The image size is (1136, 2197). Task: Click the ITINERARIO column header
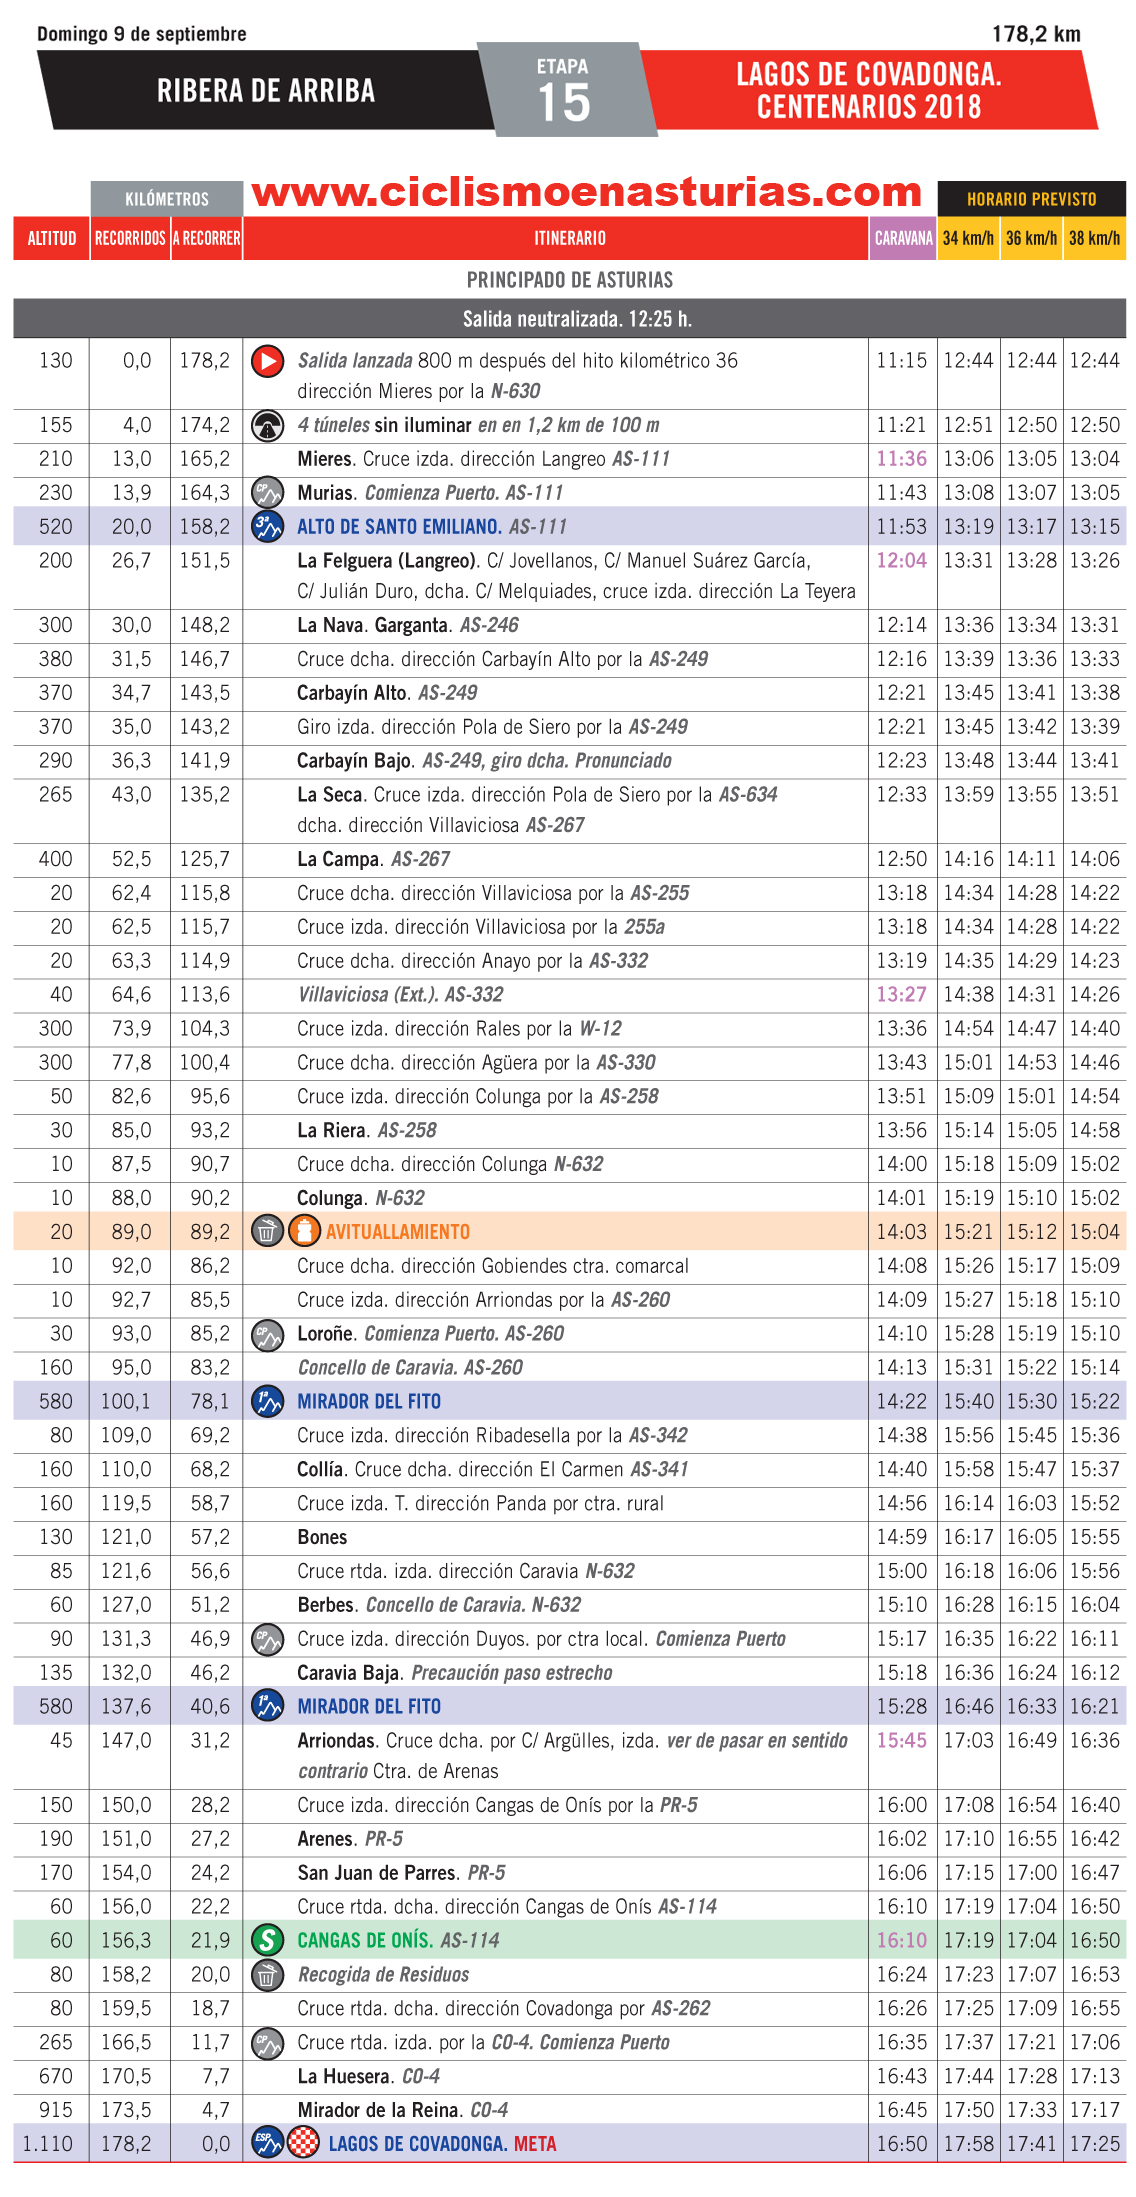(556, 239)
